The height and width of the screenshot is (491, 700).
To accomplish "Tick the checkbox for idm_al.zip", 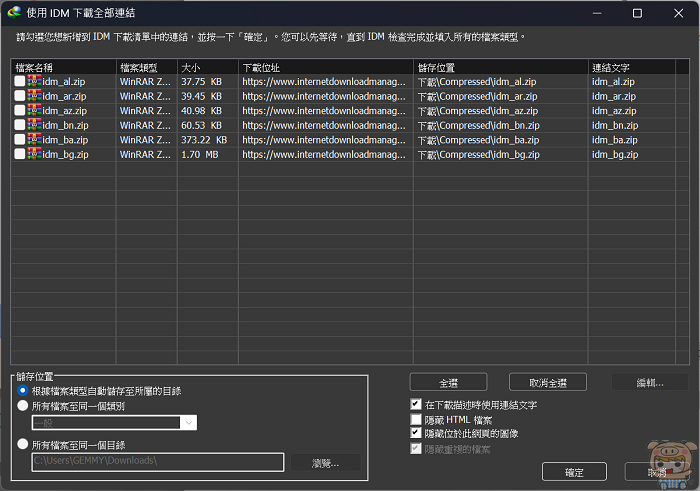I will point(20,81).
